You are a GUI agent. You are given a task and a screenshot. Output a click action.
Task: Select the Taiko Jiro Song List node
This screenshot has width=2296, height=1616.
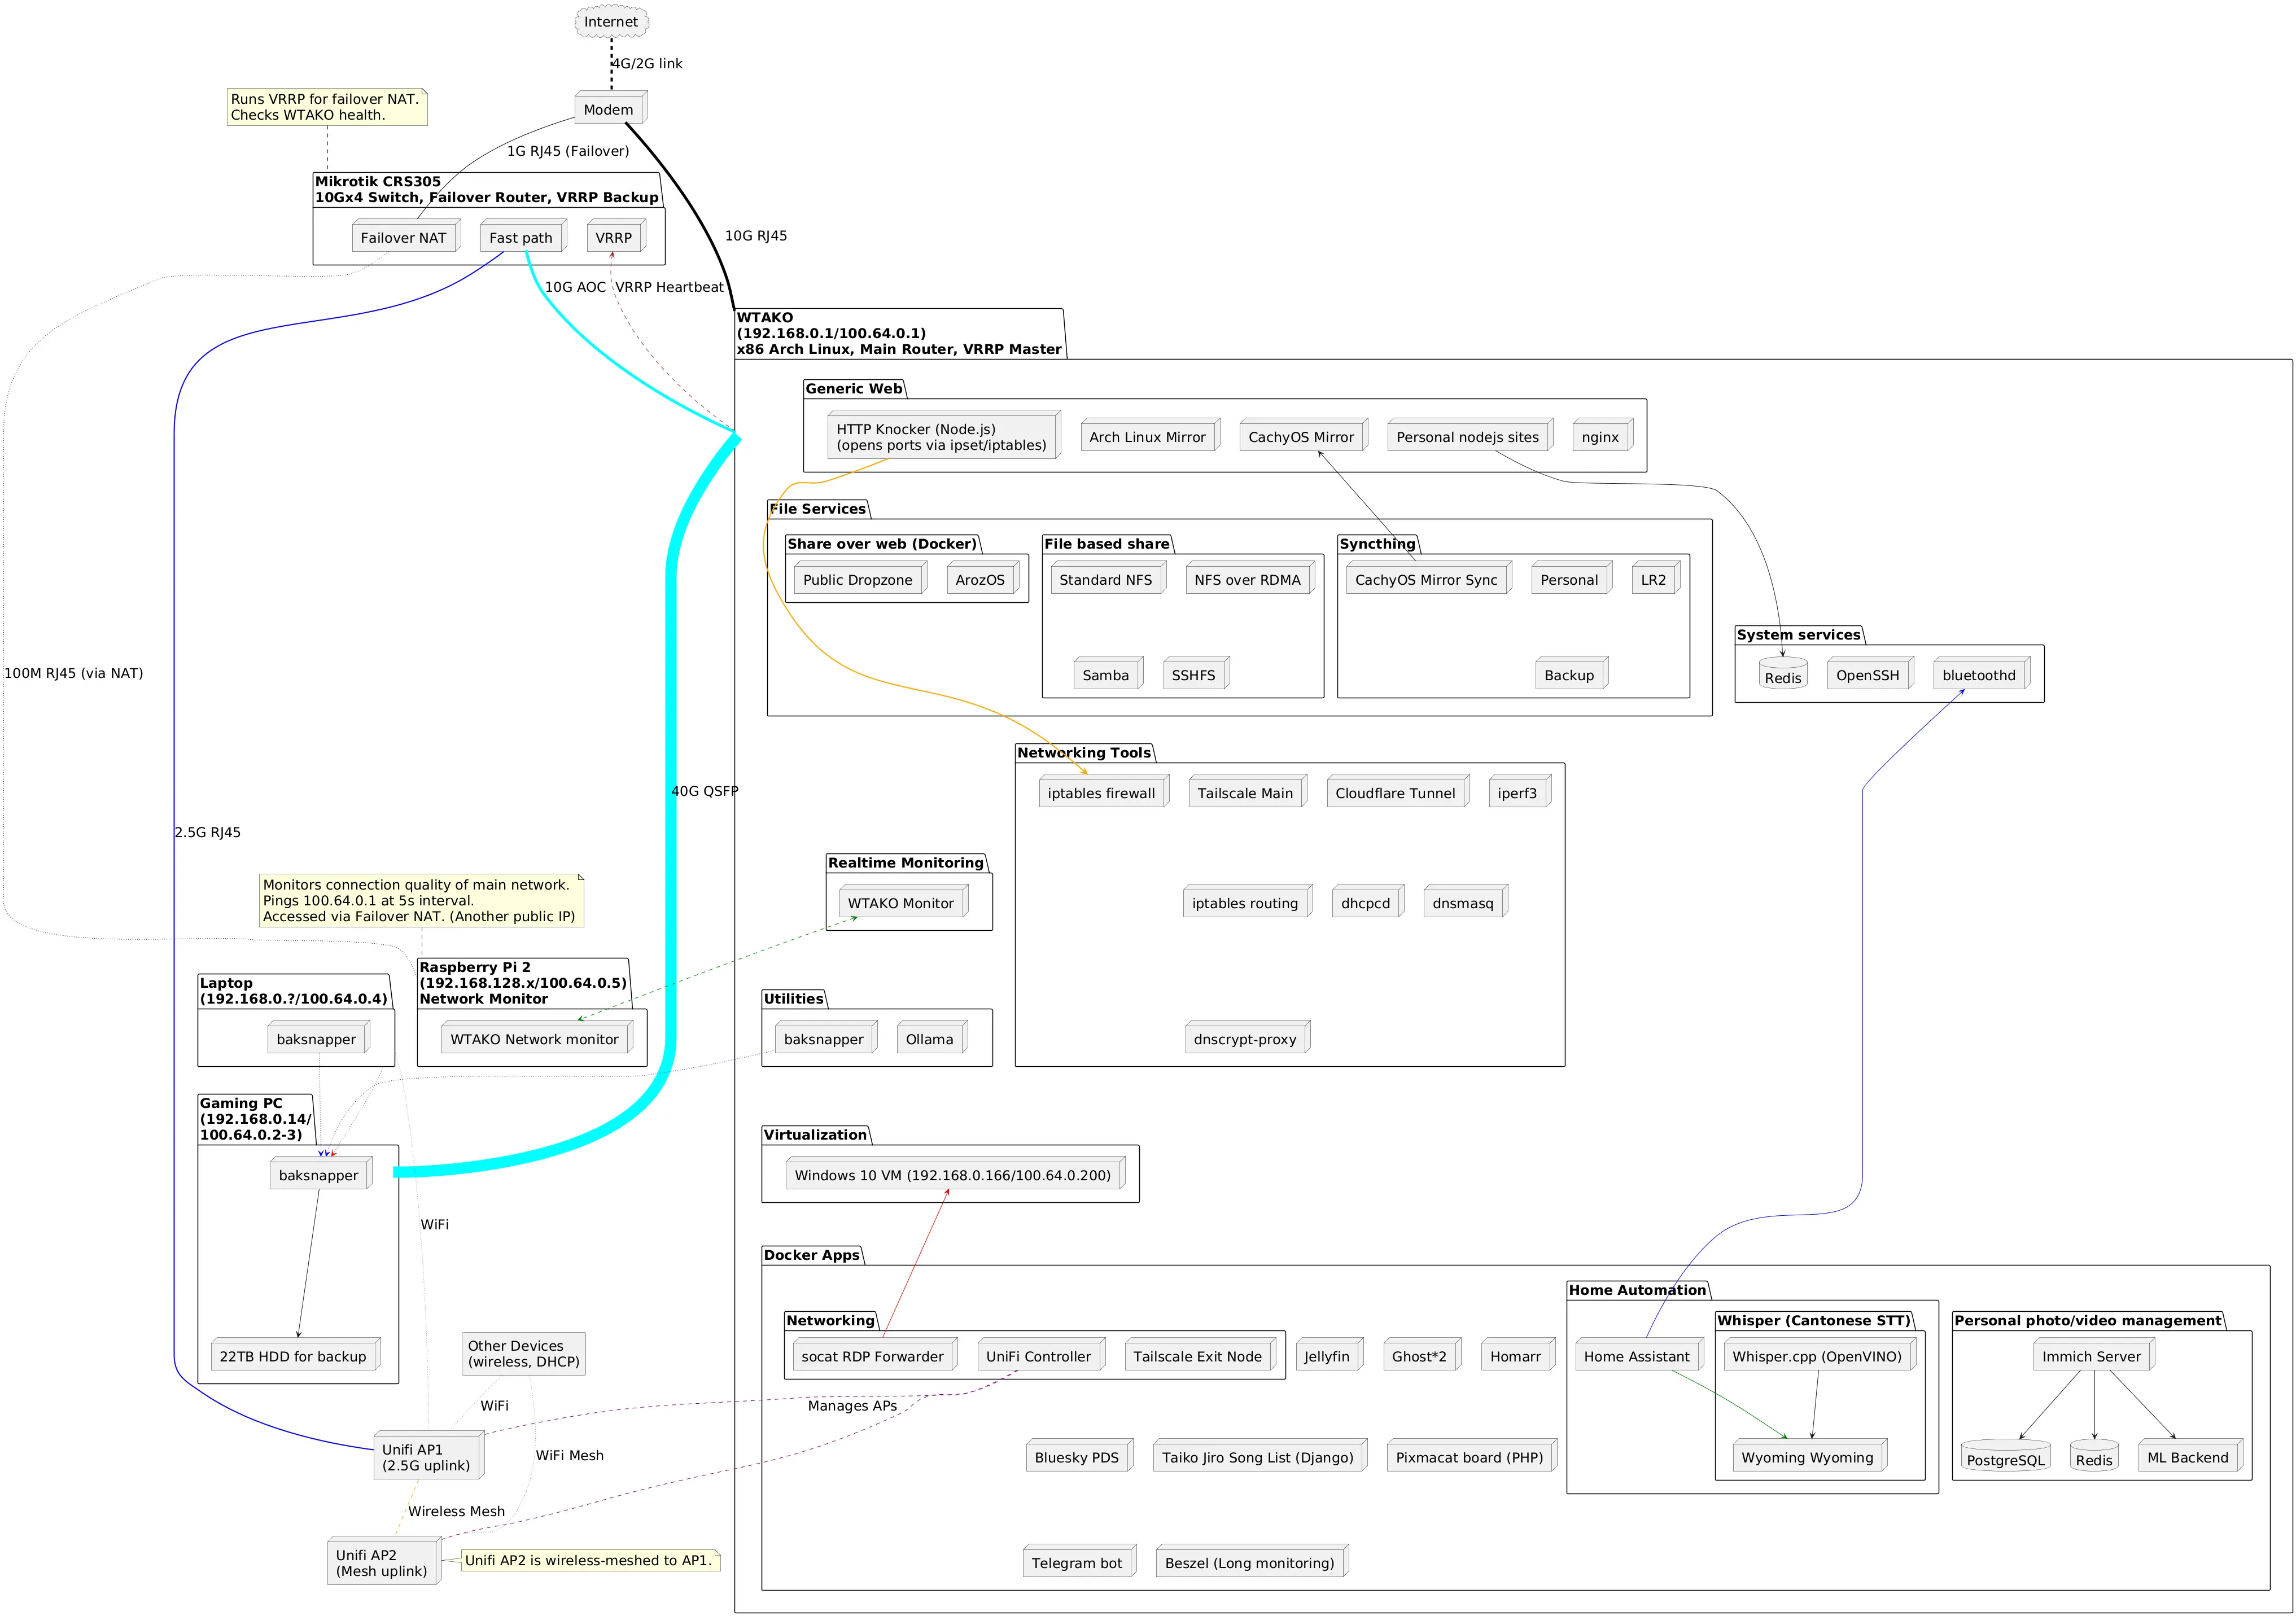pos(1260,1456)
